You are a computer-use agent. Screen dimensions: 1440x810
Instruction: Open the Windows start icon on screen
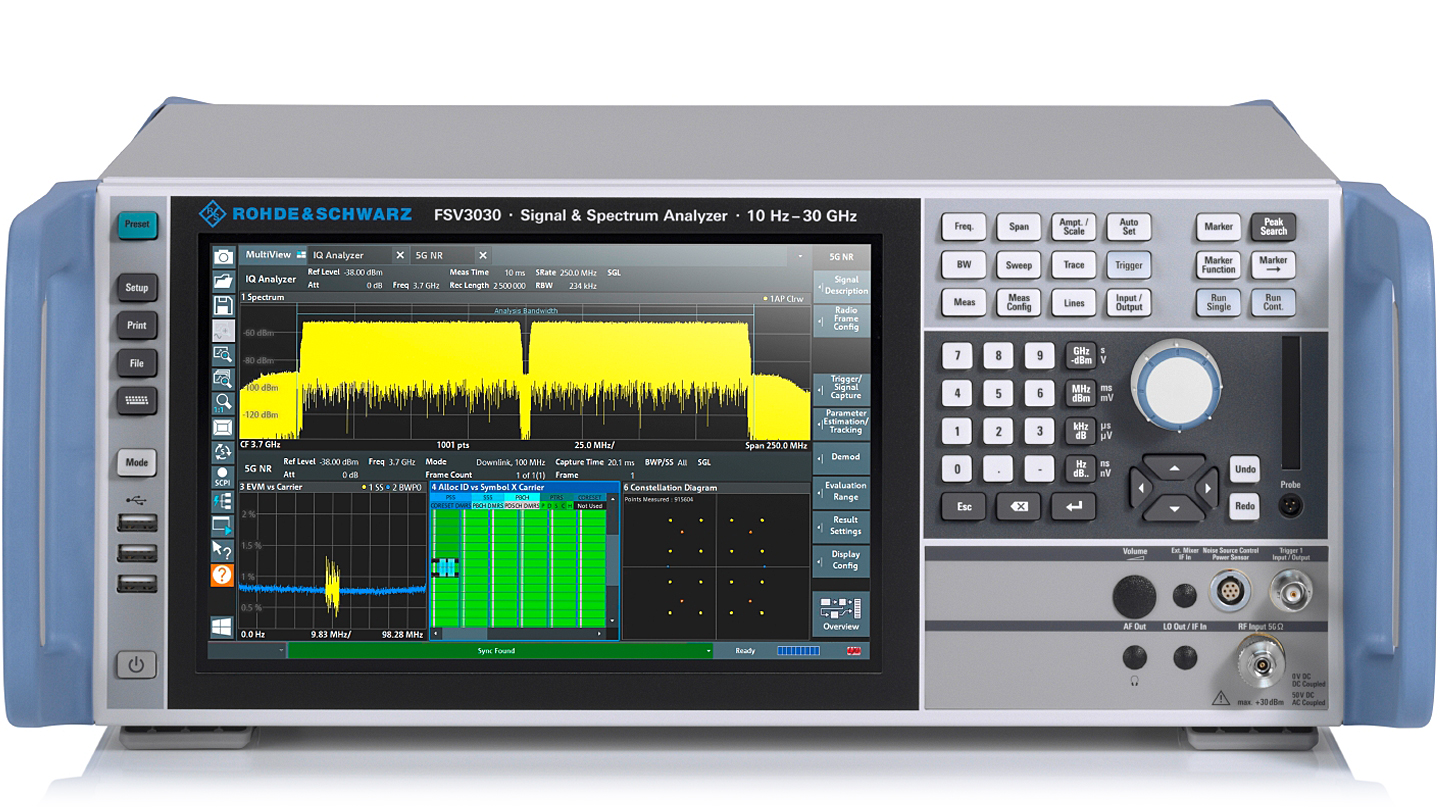[x=222, y=626]
